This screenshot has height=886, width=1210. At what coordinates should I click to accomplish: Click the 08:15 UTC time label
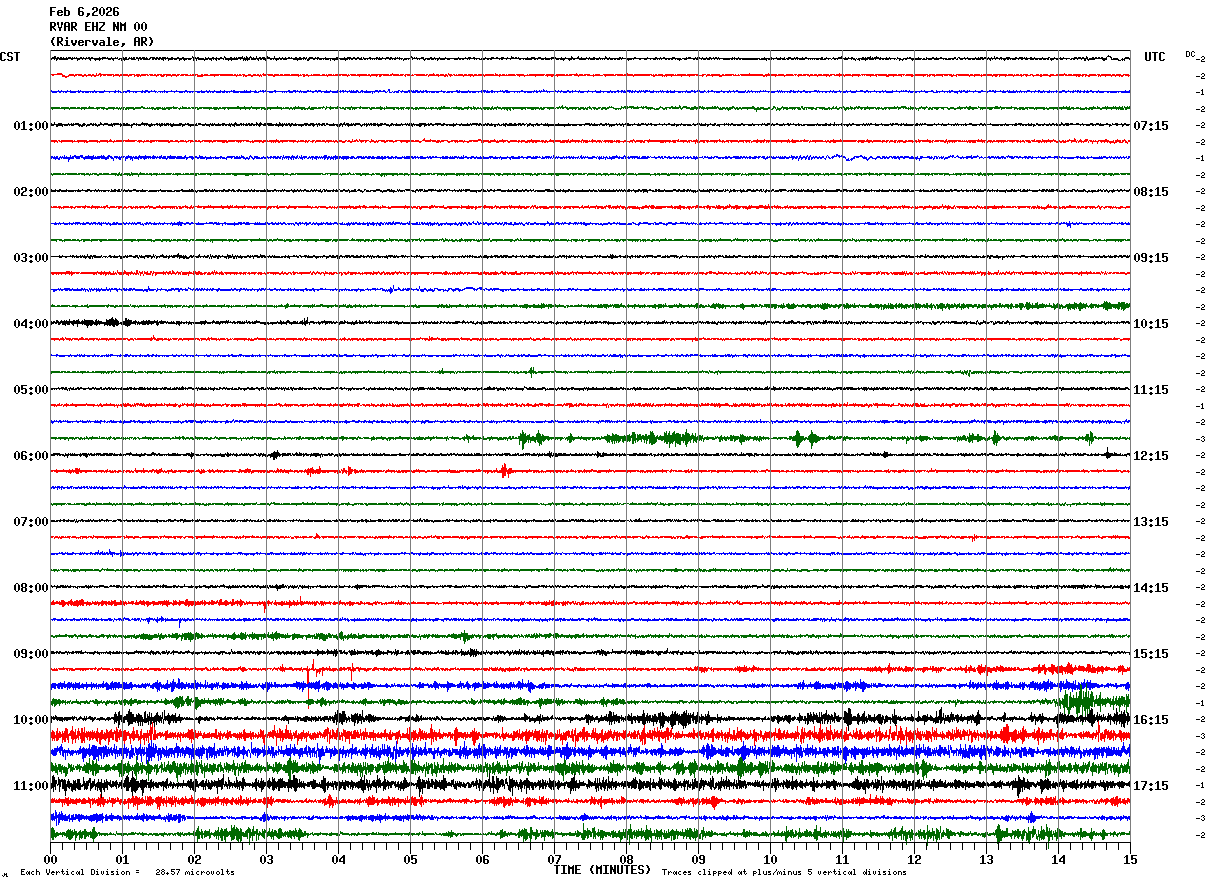(x=1151, y=192)
